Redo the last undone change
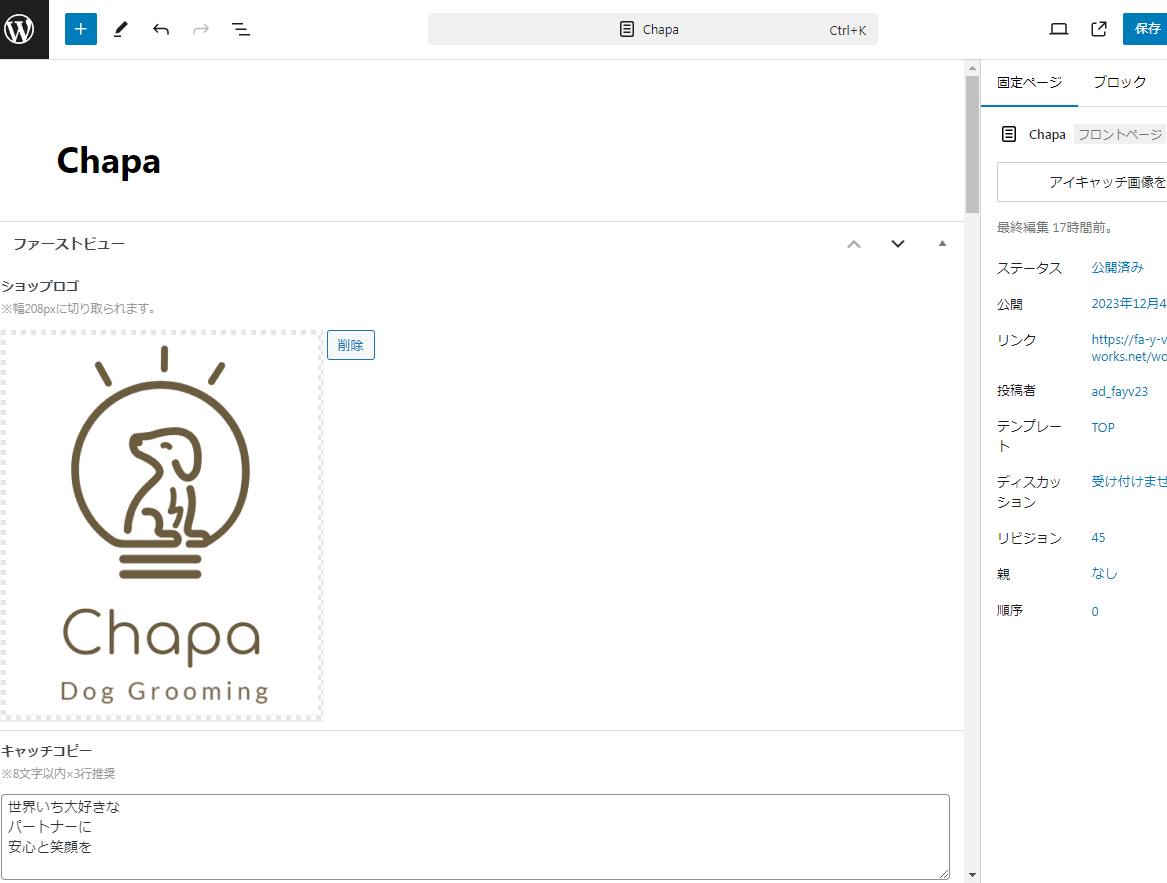Screen dimensions: 1167x883 (x=201, y=29)
